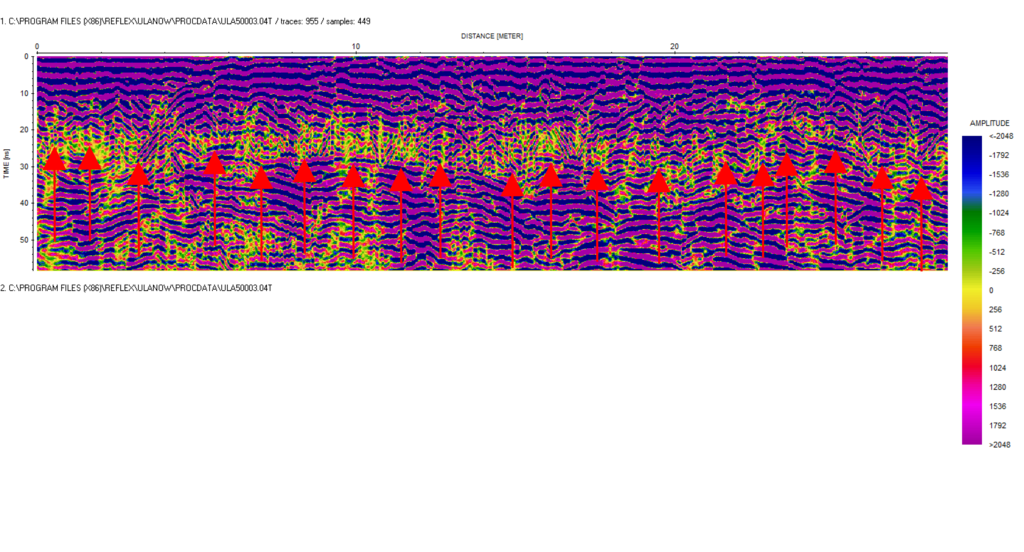Click the AMPLITUDE legend title
Image resolution: width=1024 pixels, height=552 pixels.
point(989,122)
